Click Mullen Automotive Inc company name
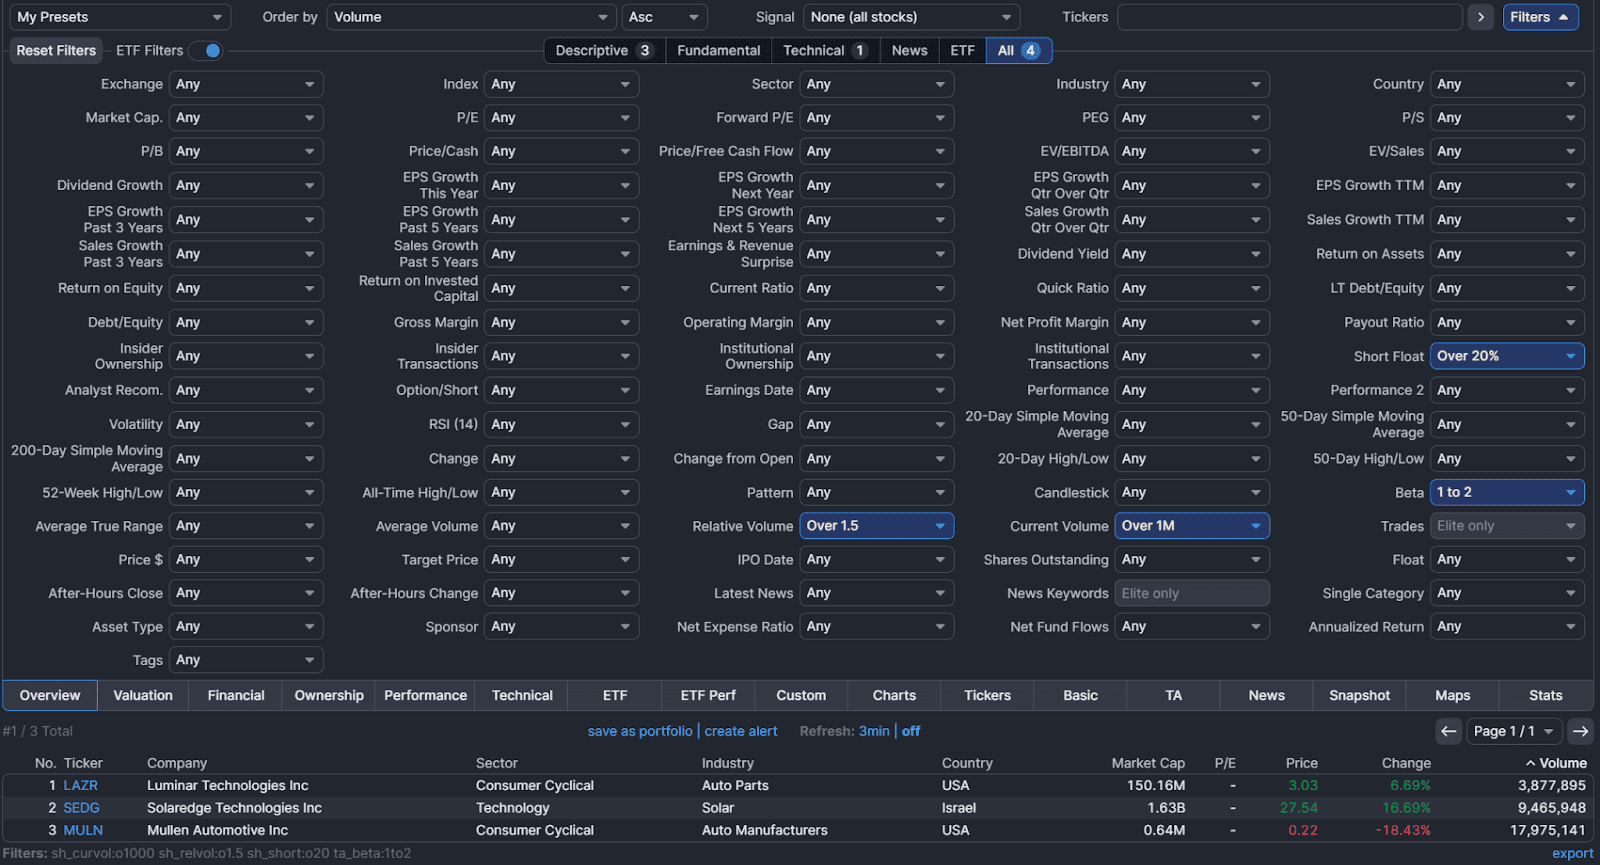Screen dimensions: 1600x865 217,830
